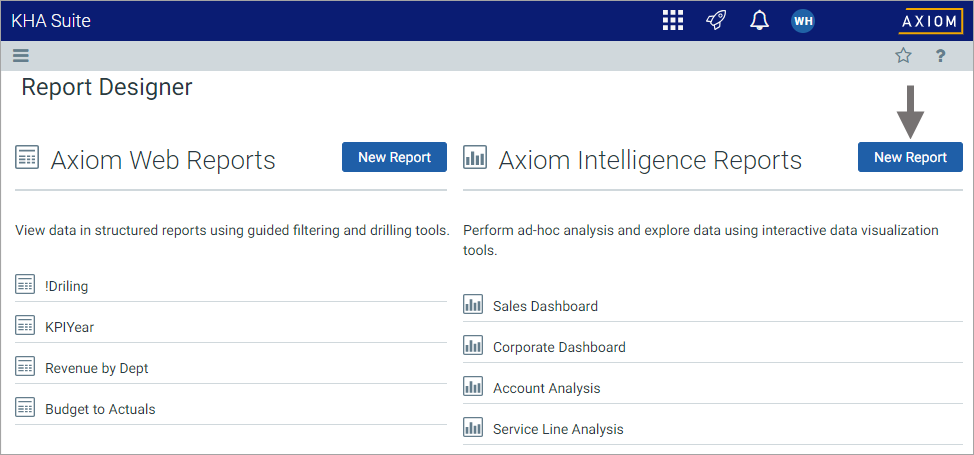Click the table icon beside !Driling

[x=25, y=285]
